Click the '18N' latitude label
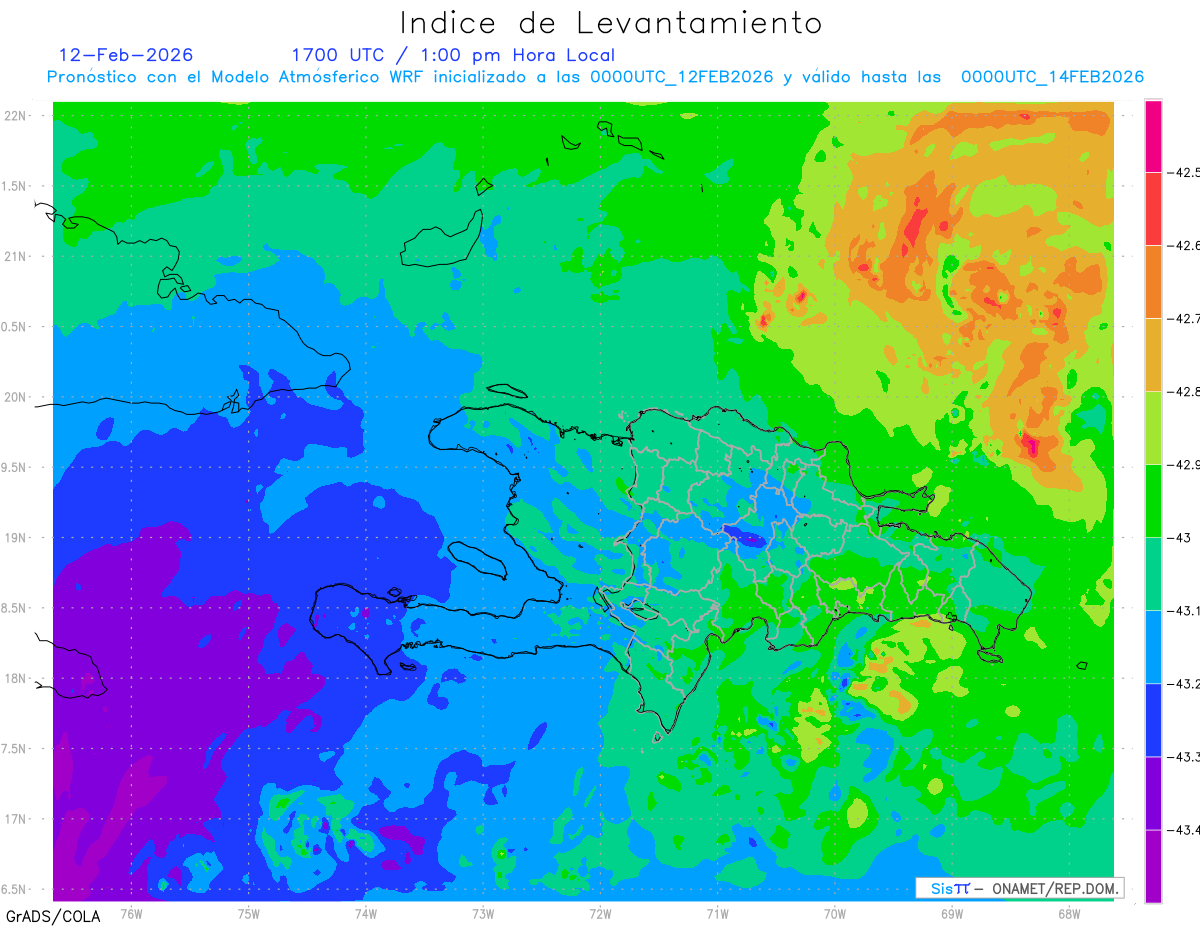1200x927 pixels. 17,679
